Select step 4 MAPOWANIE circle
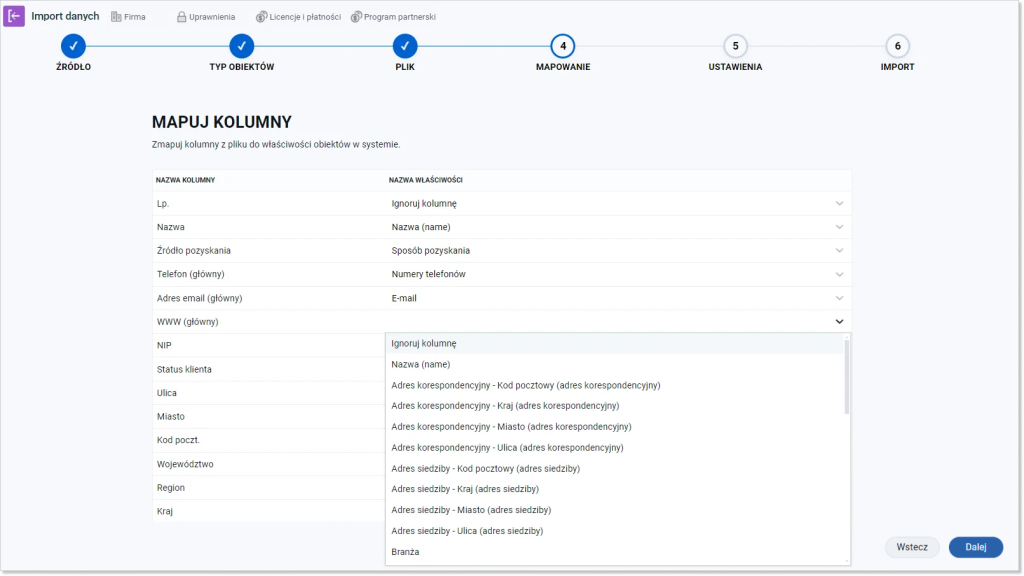The width and height of the screenshot is (1024, 576). pos(563,46)
